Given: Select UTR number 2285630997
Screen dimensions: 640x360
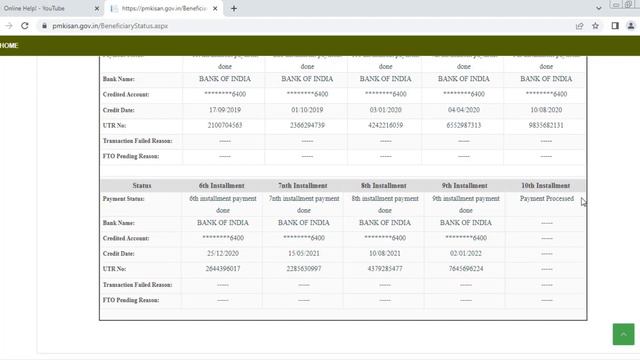Looking at the screenshot, I should 304,269.
